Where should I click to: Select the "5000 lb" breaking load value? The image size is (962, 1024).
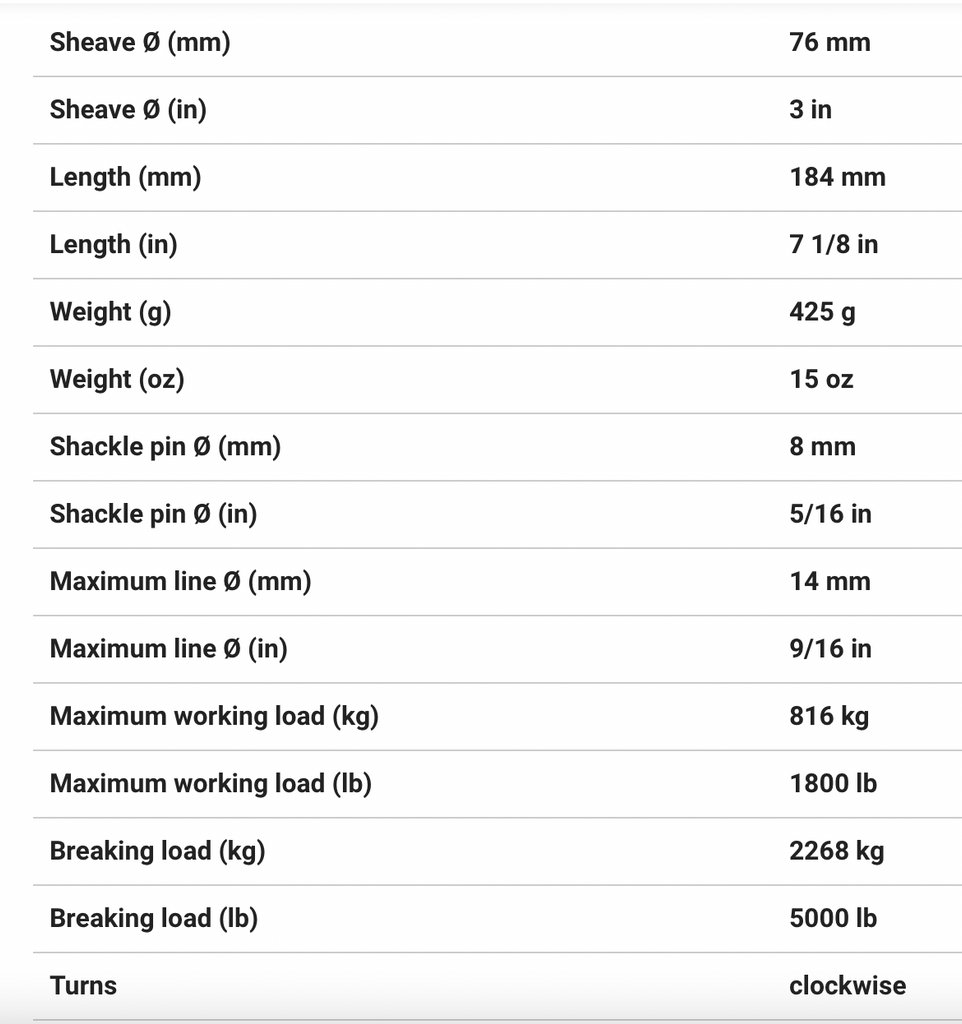pos(832,918)
